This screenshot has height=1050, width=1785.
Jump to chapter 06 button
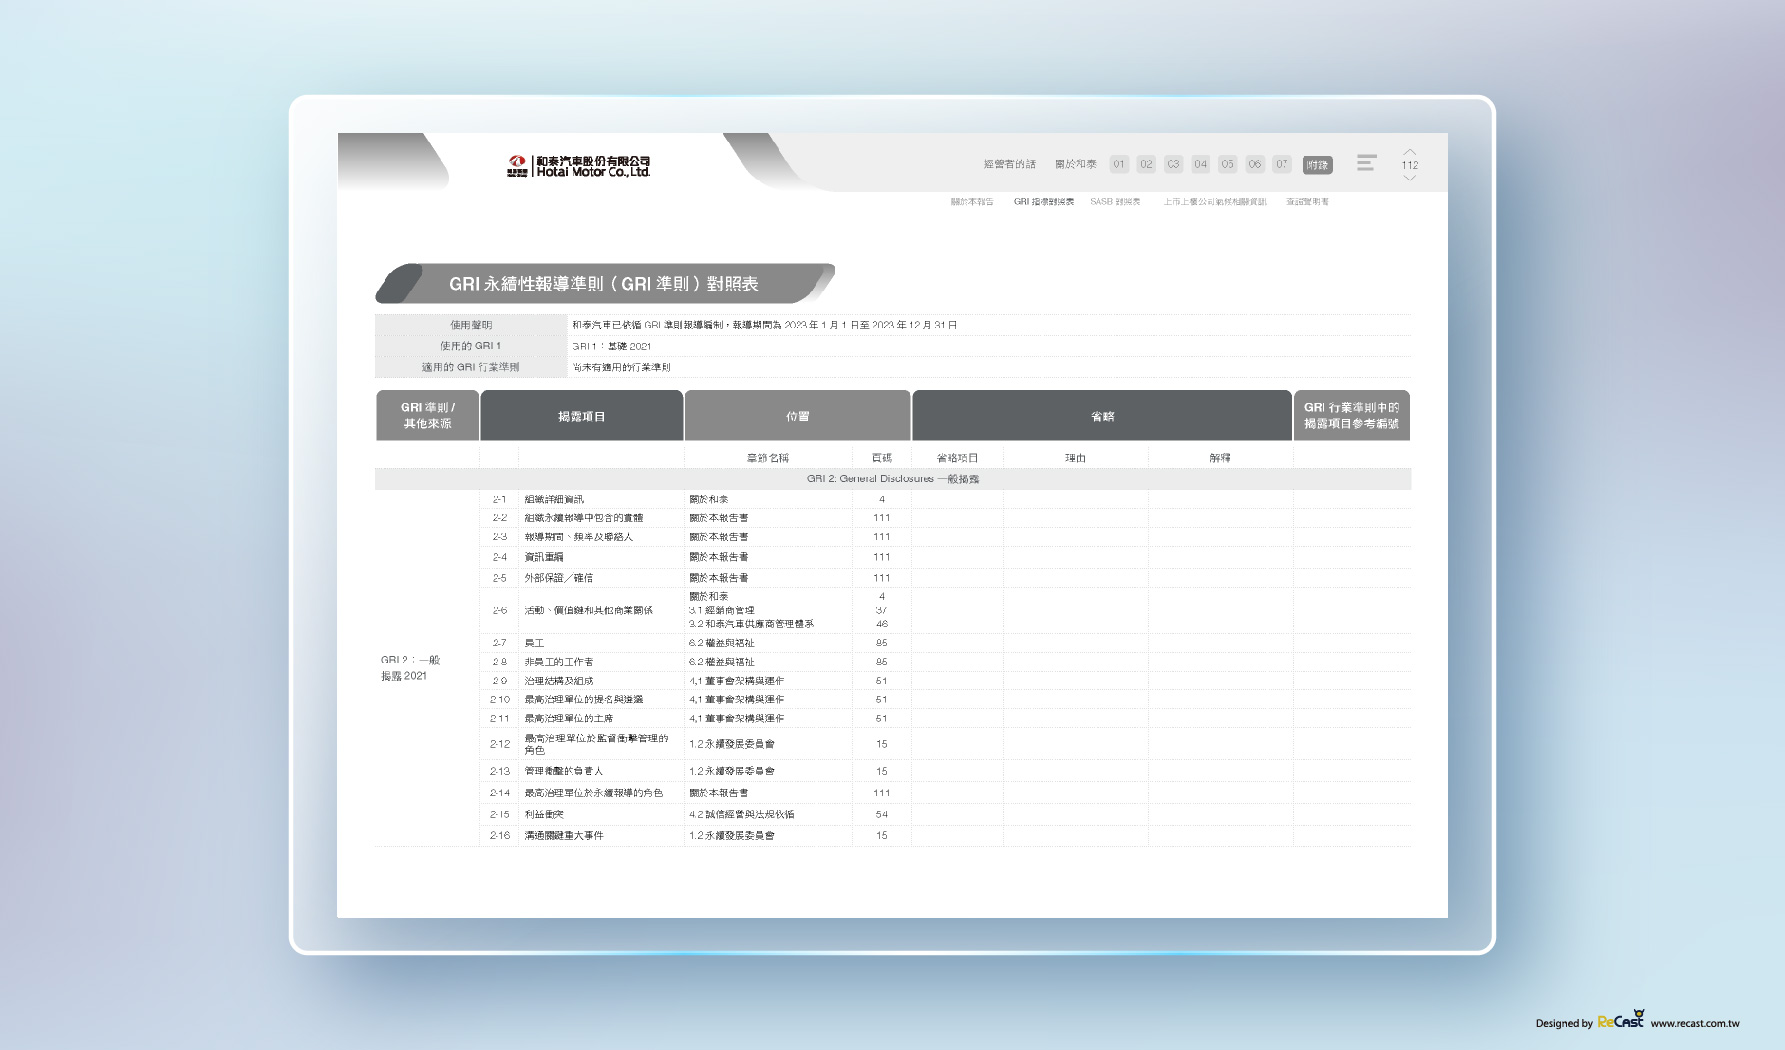click(x=1254, y=164)
